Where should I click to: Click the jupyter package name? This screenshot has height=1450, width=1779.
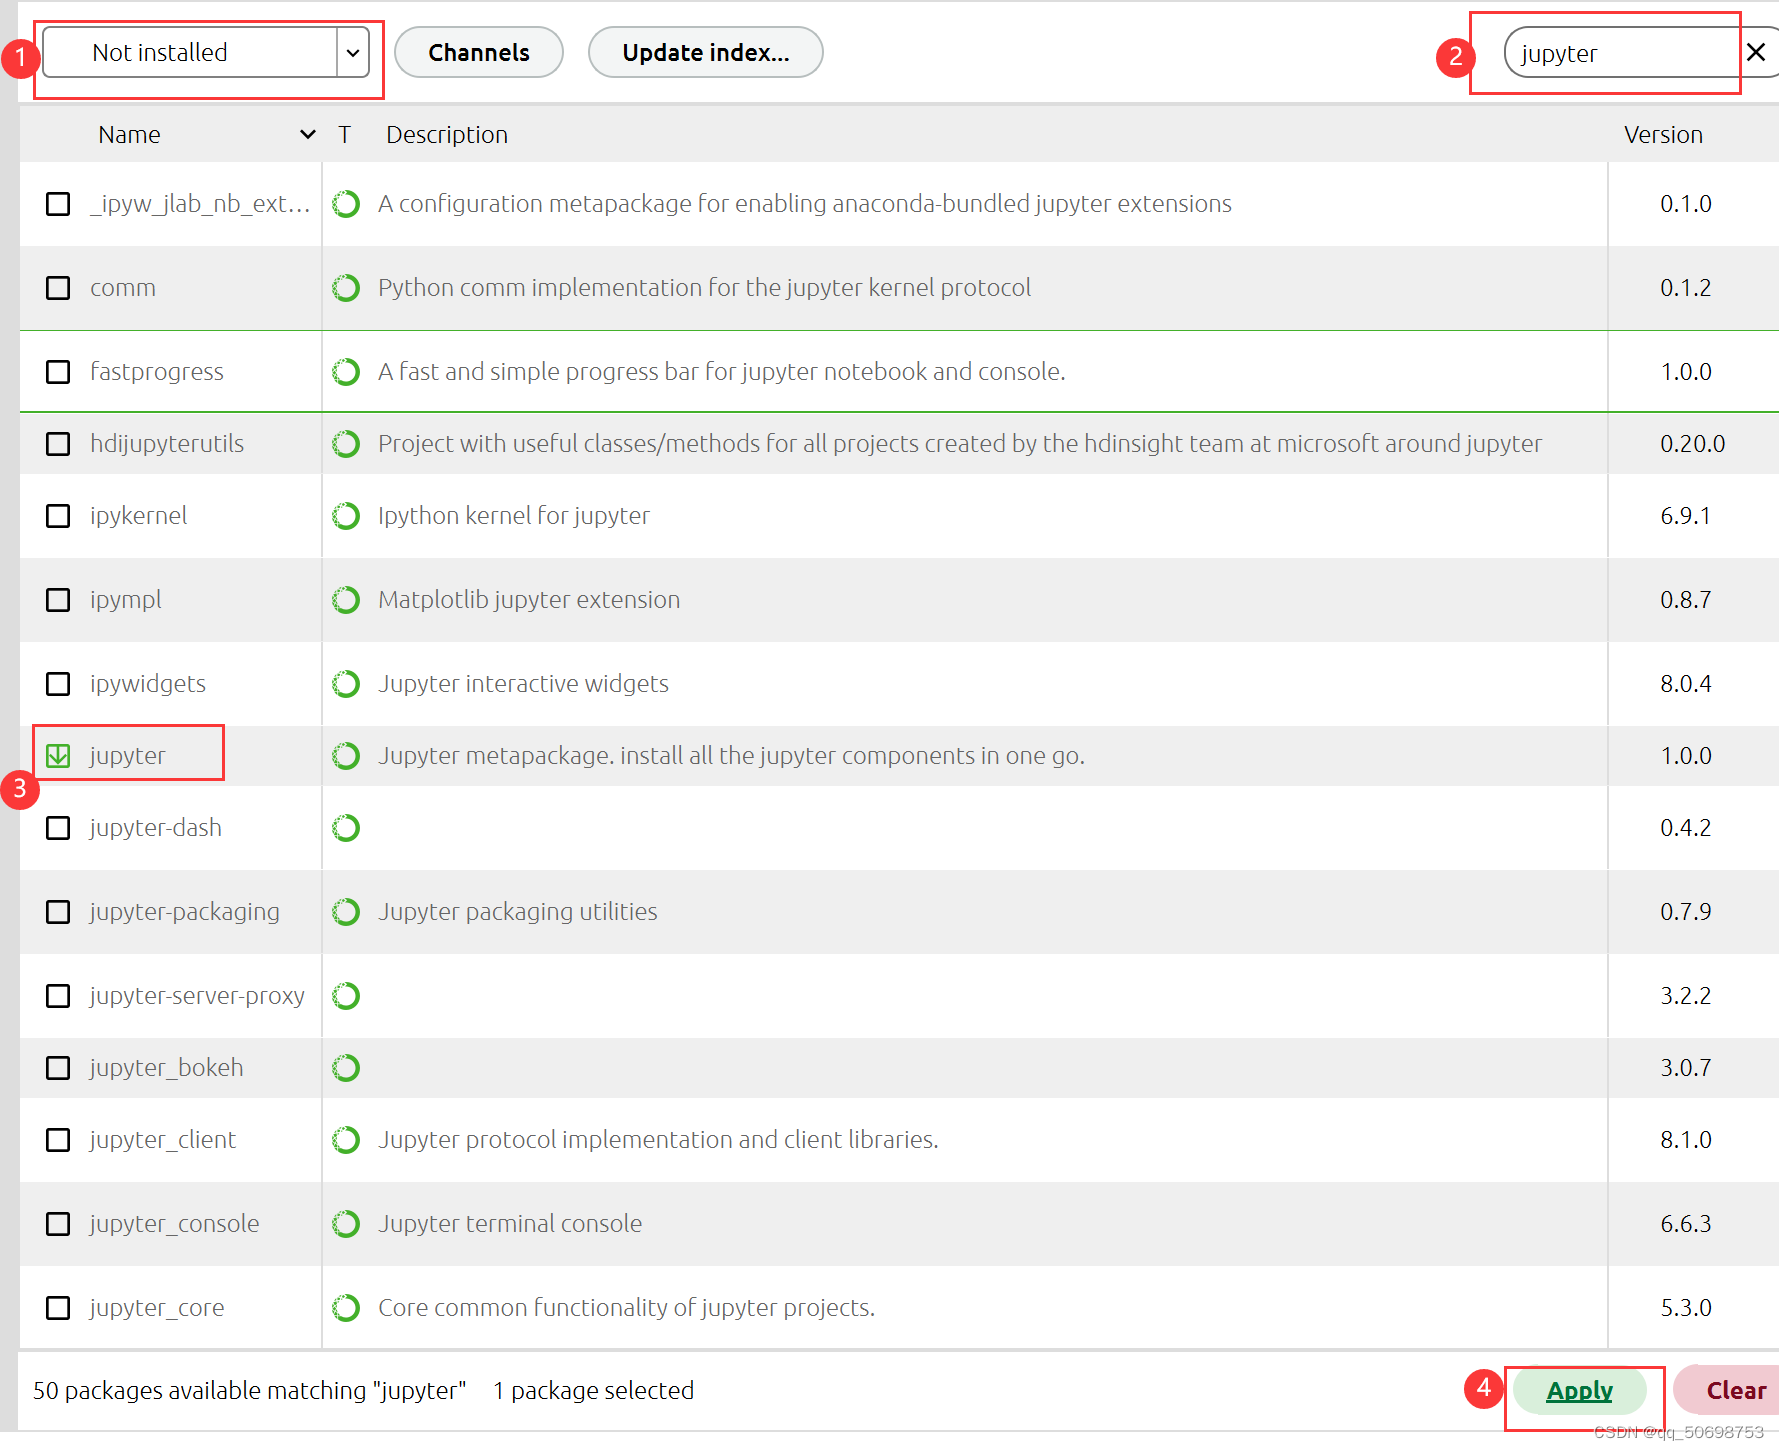(x=128, y=756)
